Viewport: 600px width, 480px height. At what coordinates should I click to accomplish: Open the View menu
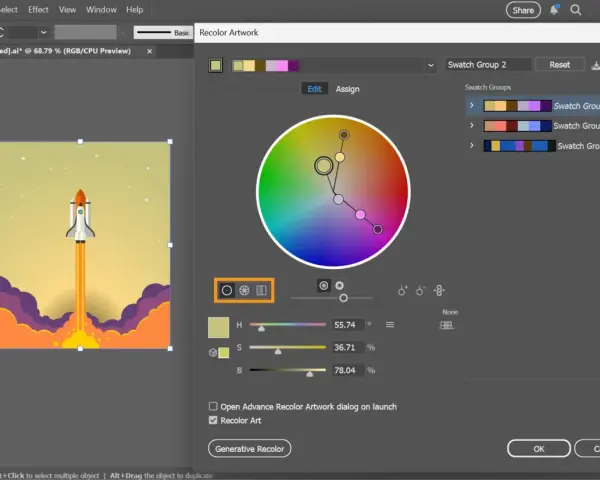point(67,10)
